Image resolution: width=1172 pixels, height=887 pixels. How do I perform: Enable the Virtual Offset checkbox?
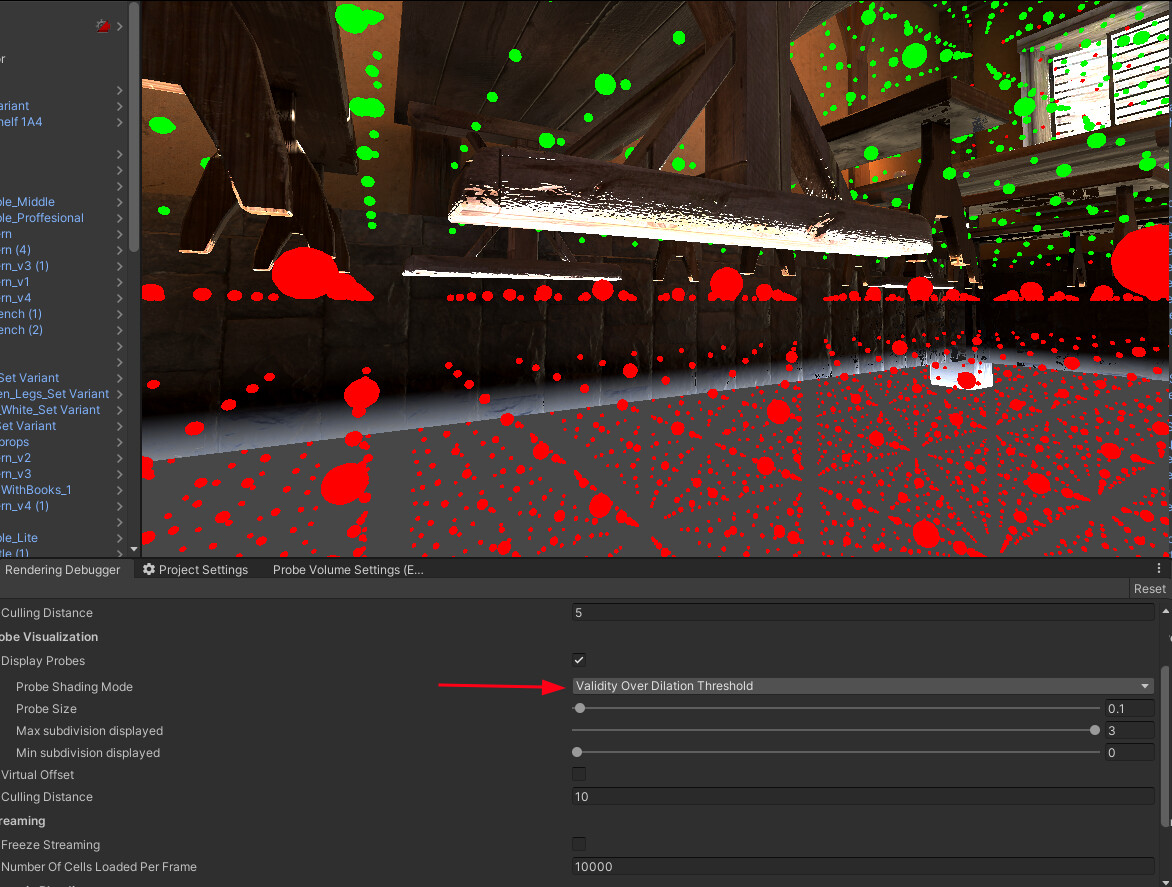pos(578,774)
